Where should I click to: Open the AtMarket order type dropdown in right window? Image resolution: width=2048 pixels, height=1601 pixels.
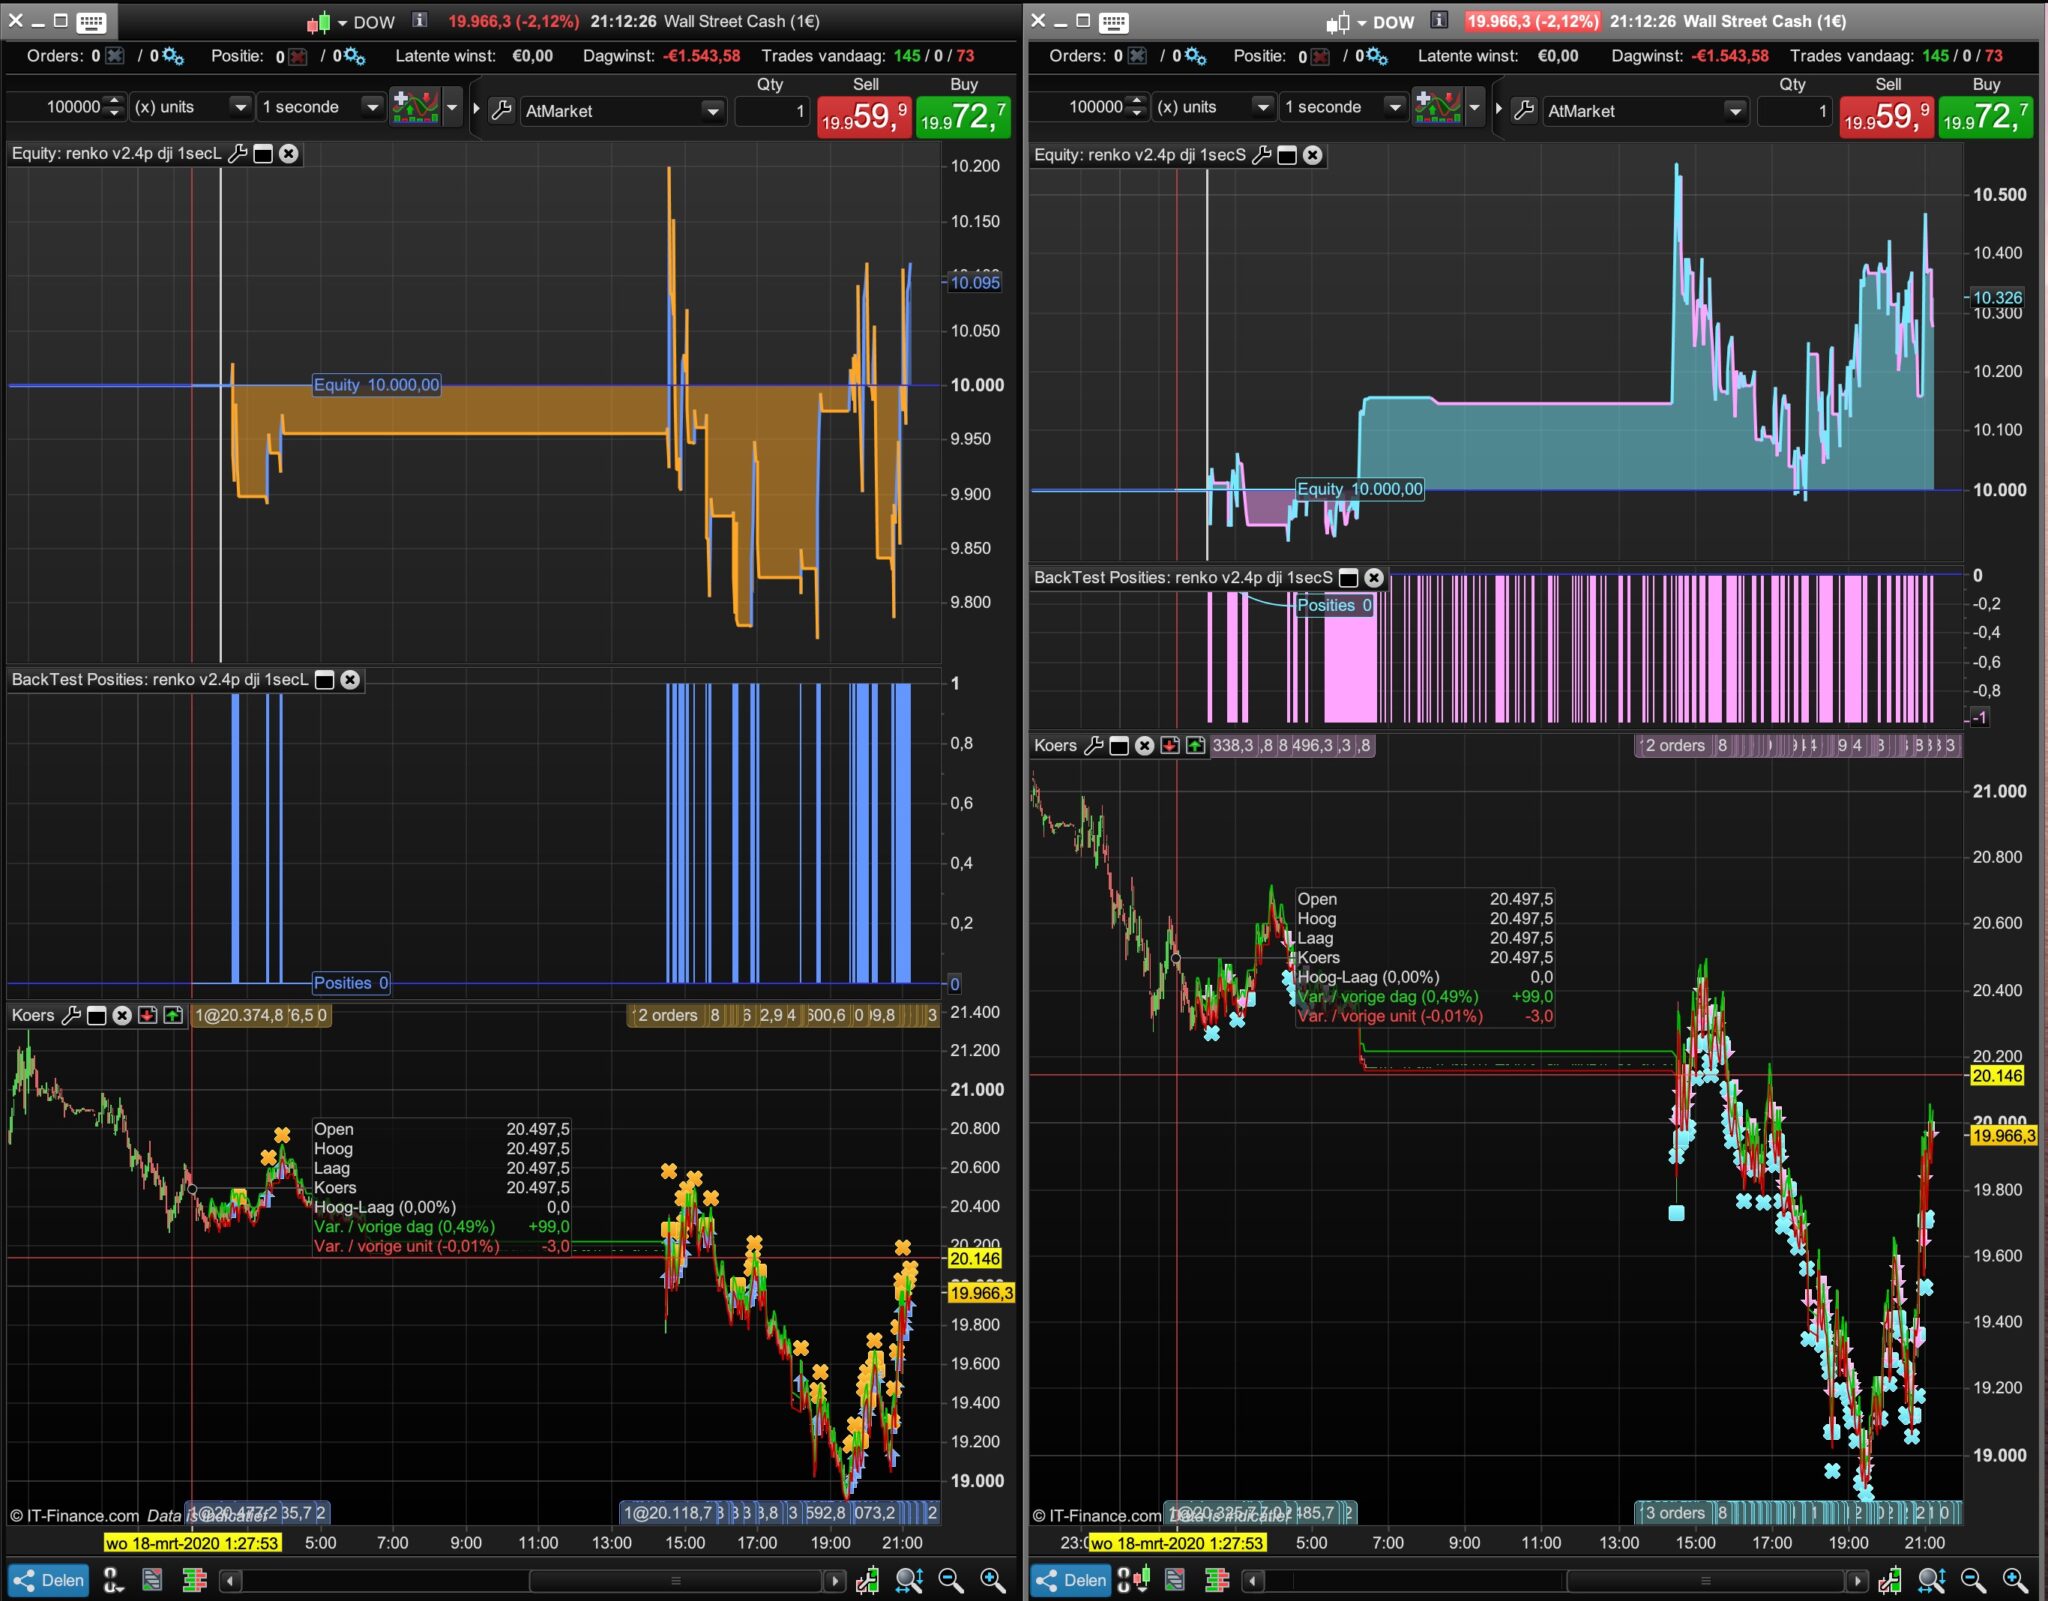click(x=1735, y=111)
